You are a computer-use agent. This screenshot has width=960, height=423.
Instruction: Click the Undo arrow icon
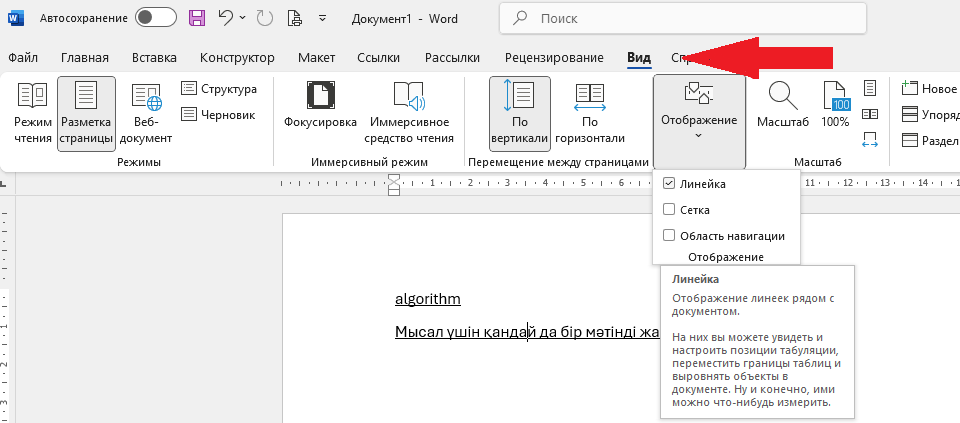(225, 18)
